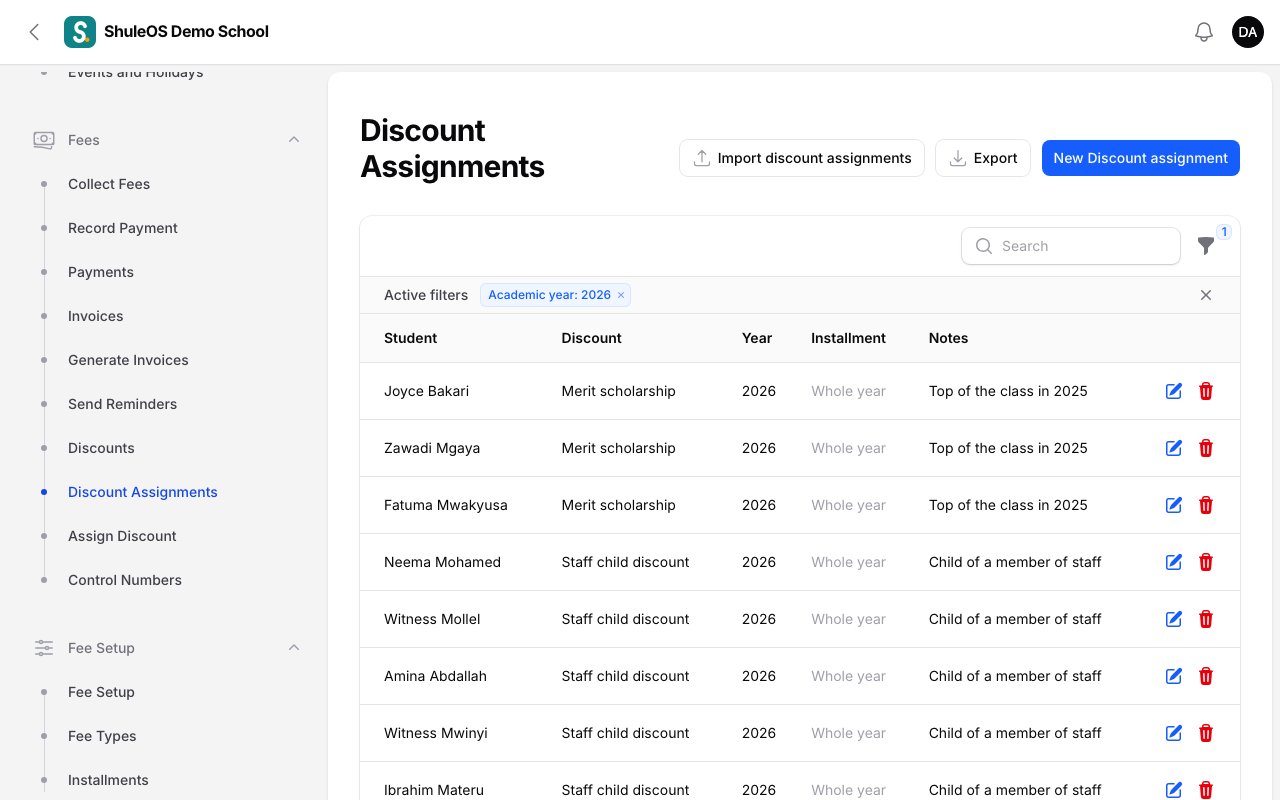Select the Ibrahim Materu name cell

[434, 790]
